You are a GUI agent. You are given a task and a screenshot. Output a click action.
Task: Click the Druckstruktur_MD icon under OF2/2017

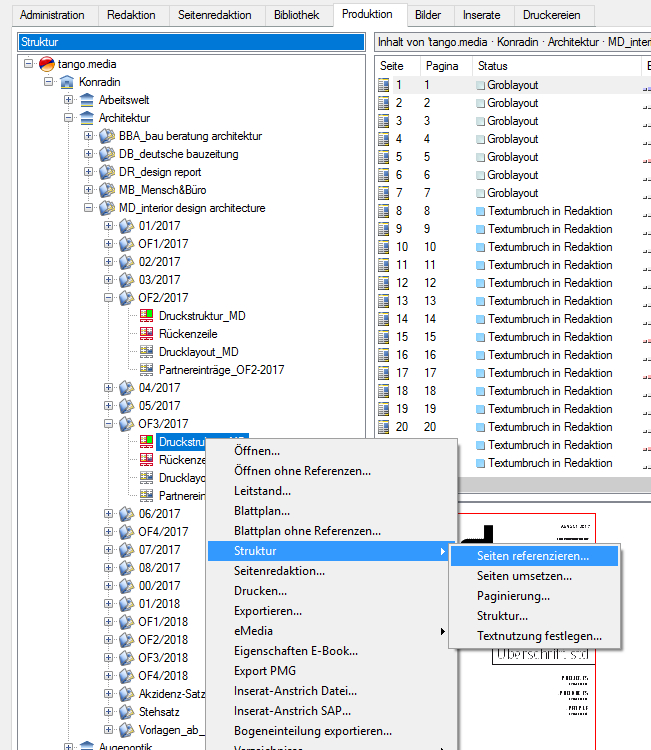(146, 316)
